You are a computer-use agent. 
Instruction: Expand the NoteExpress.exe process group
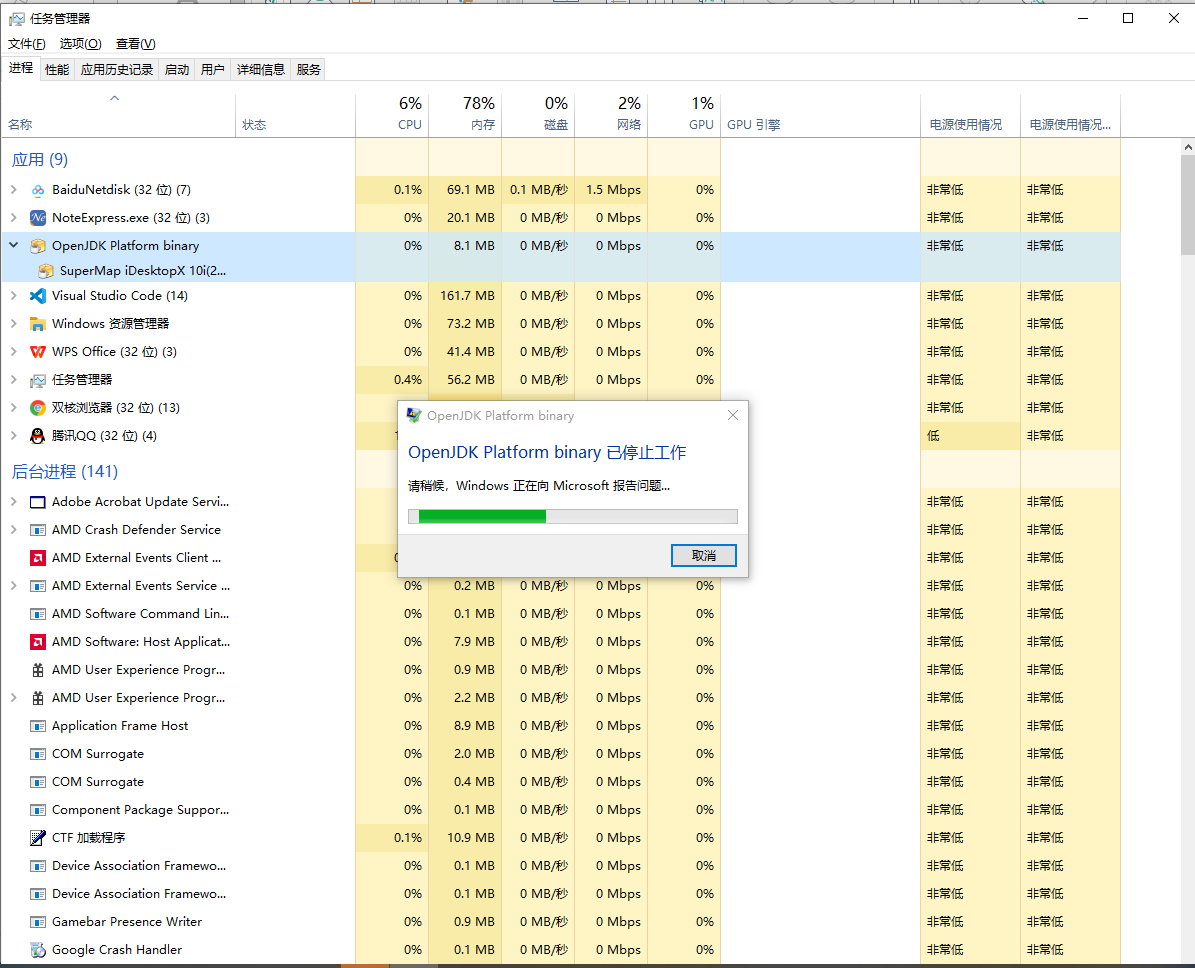click(x=14, y=217)
